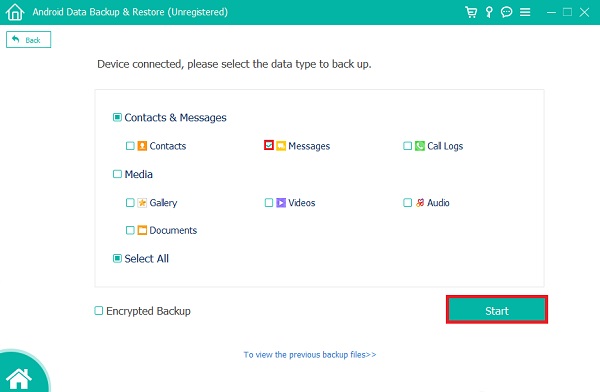
Task: Click the yellow Messages icon
Action: 281,146
